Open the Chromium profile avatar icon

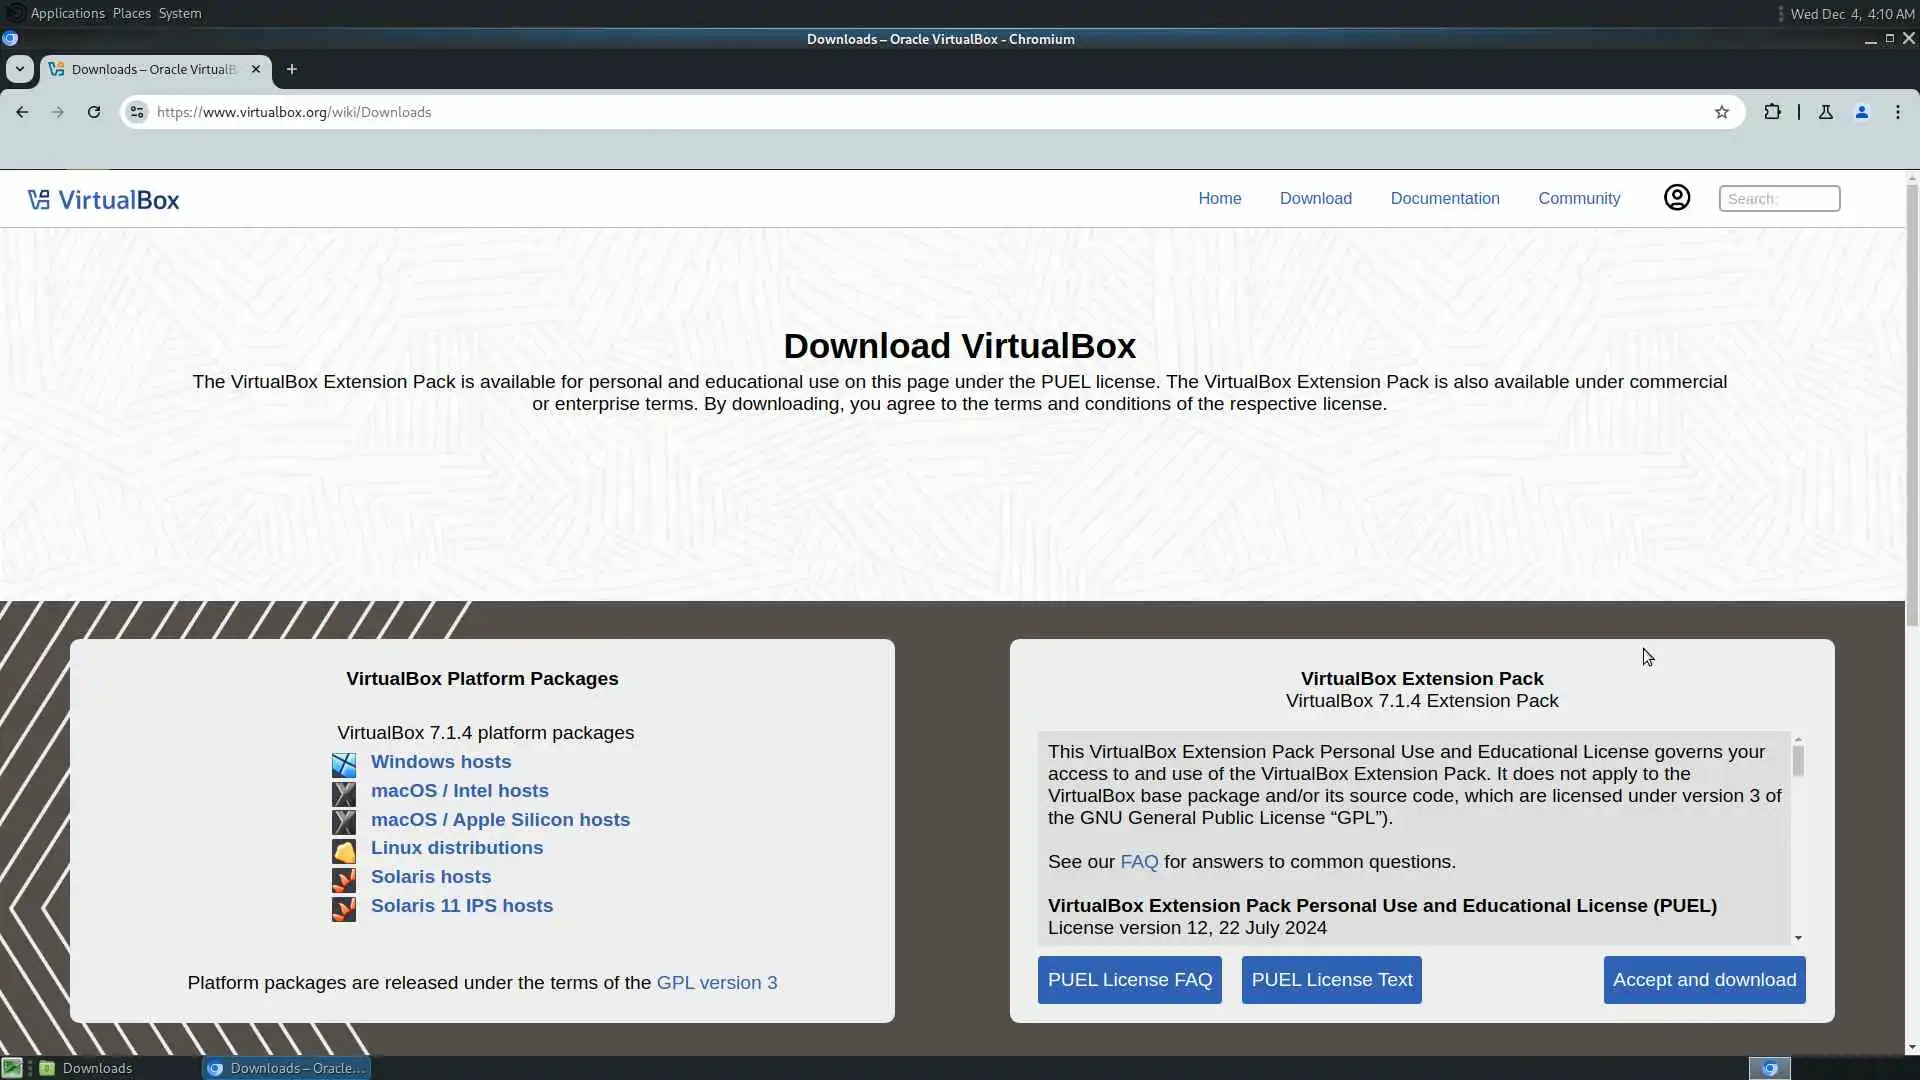click(x=1861, y=112)
